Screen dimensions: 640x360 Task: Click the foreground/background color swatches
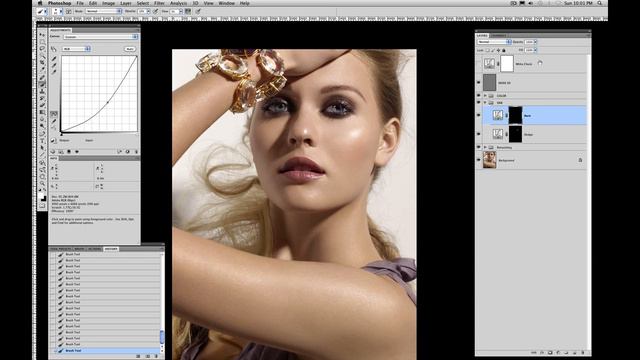(x=42, y=198)
